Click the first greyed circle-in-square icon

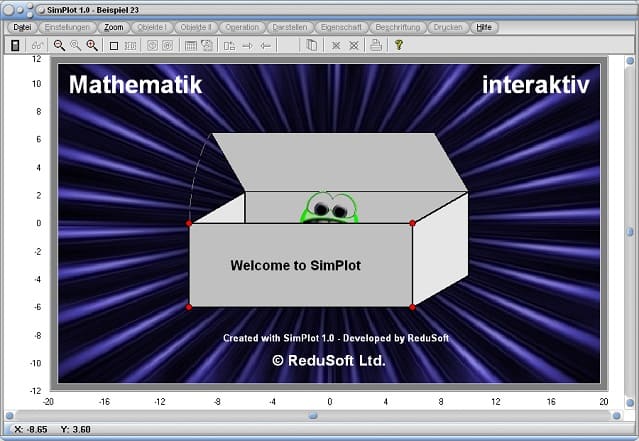(152, 45)
